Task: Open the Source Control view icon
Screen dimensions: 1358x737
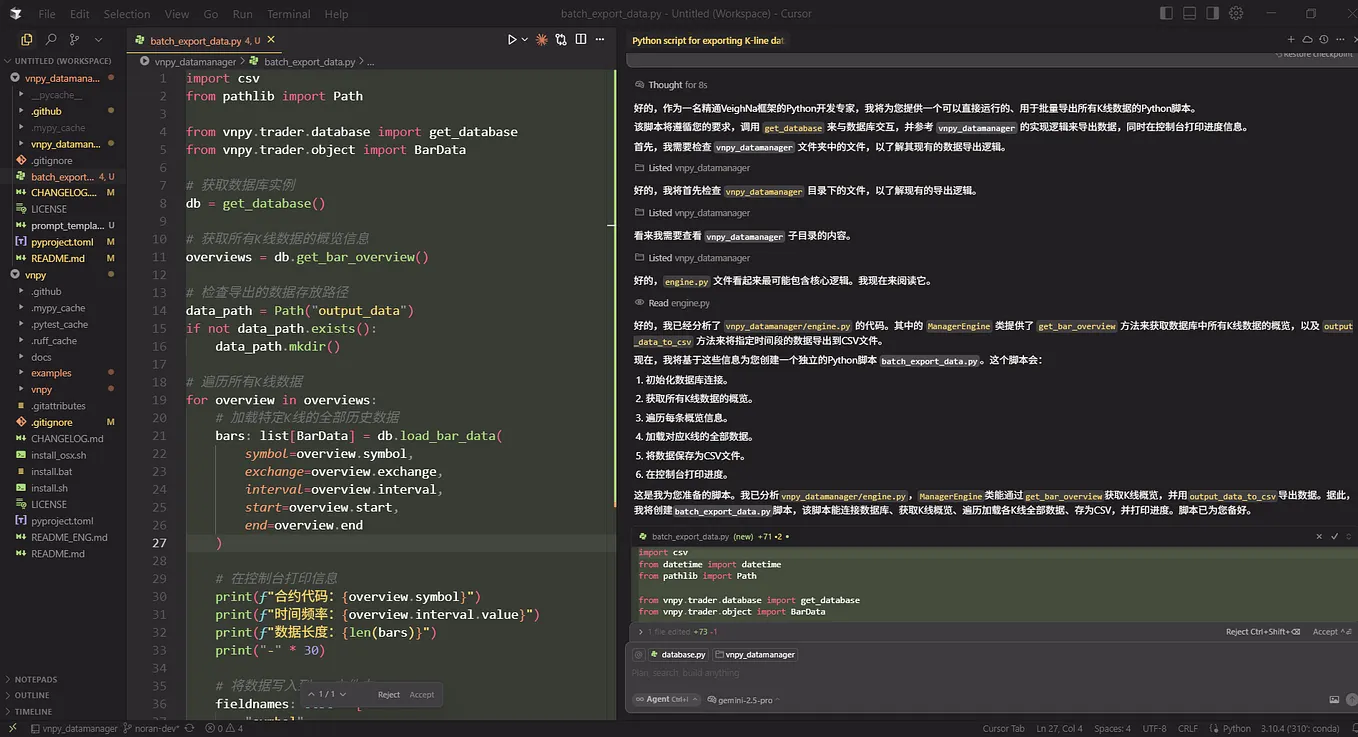Action: pyautogui.click(x=74, y=39)
